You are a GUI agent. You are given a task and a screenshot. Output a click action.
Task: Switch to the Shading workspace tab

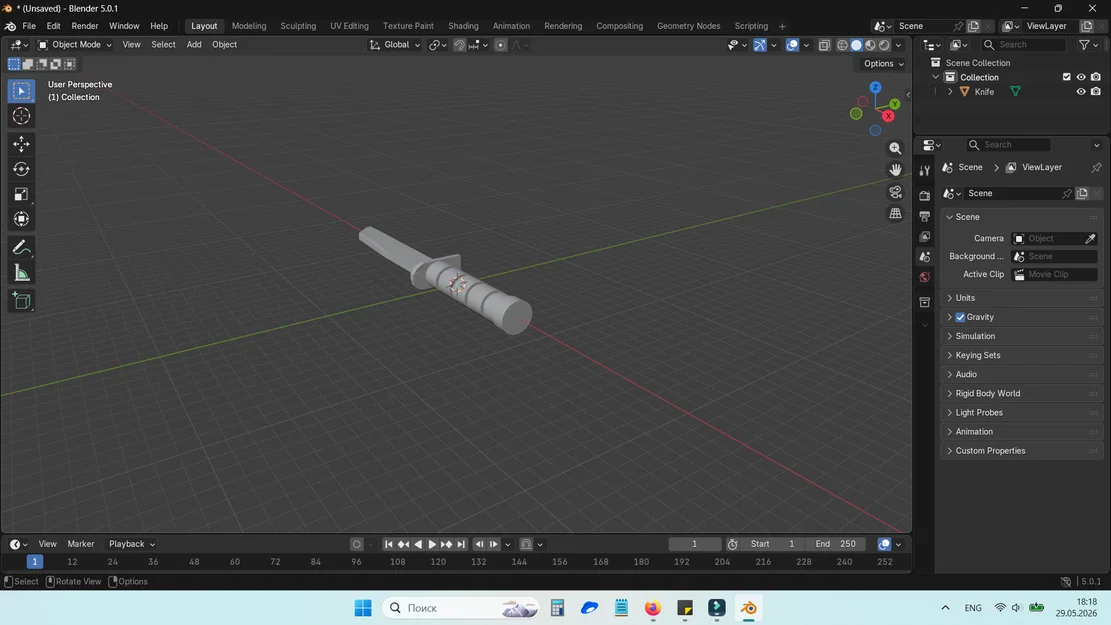(x=463, y=26)
